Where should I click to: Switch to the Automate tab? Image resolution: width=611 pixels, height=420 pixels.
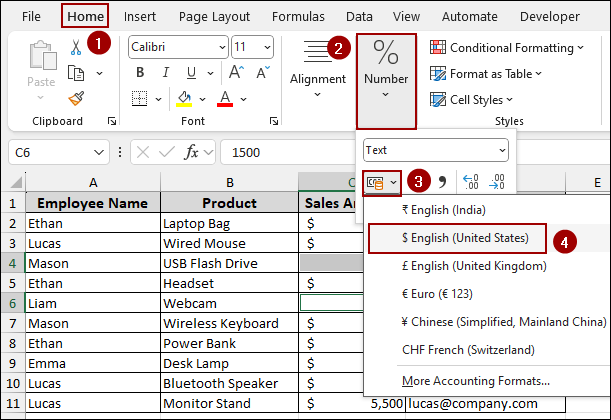pos(470,16)
